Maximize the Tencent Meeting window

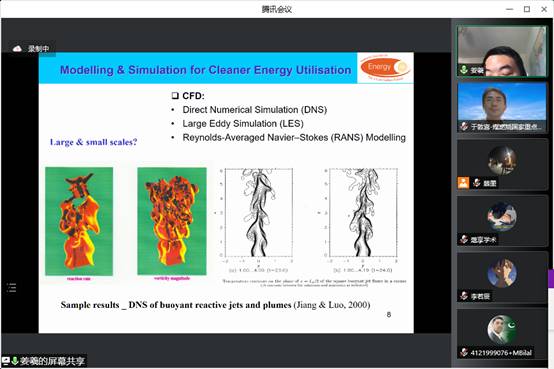pos(527,9)
